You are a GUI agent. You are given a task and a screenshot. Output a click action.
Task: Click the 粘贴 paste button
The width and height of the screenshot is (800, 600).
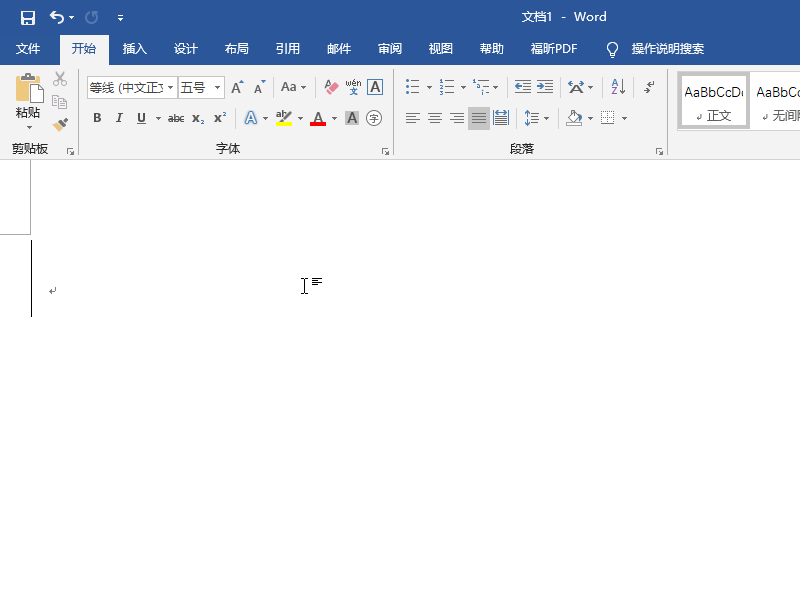[29, 95]
